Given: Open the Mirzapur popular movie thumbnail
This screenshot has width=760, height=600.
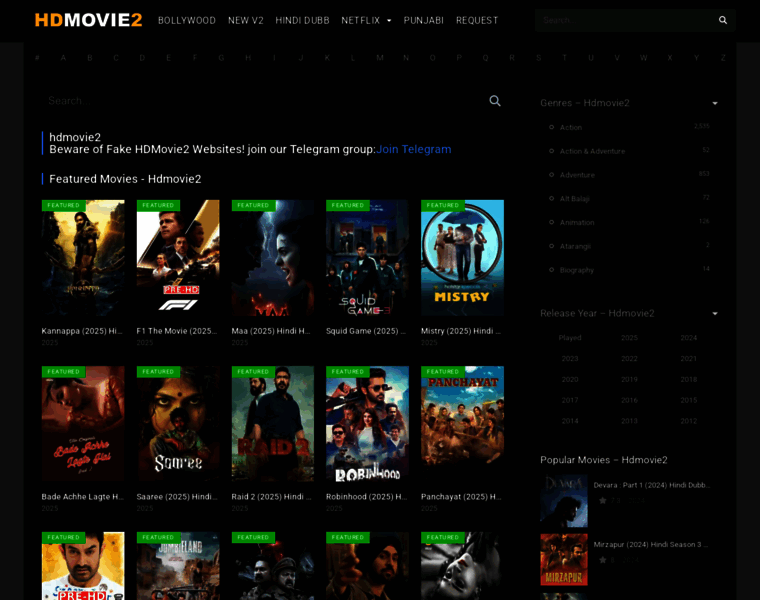Looking at the screenshot, I should [564, 560].
